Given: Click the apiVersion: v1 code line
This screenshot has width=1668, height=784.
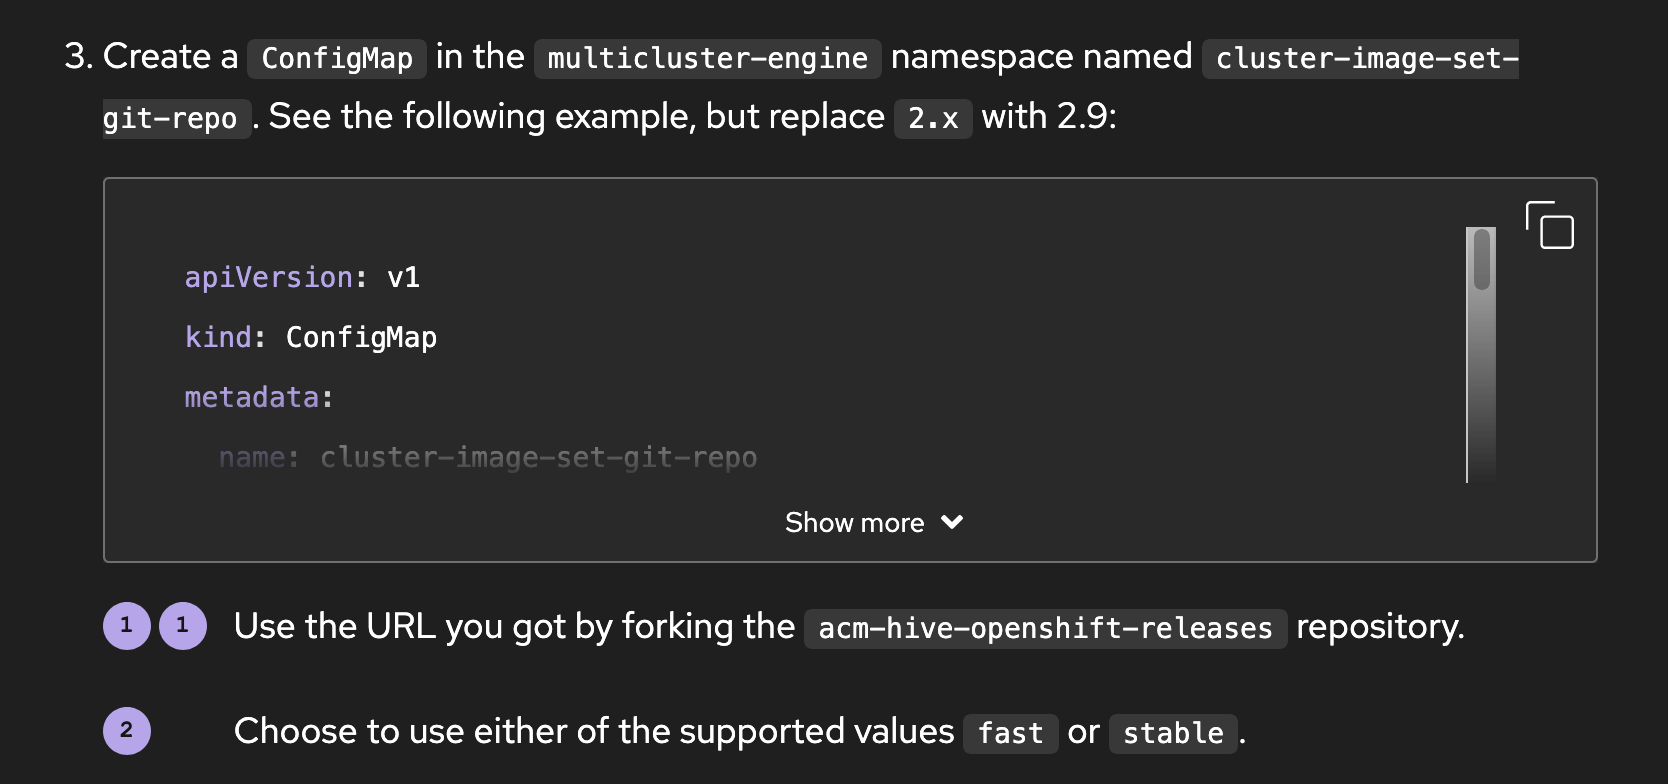Looking at the screenshot, I should 302,277.
